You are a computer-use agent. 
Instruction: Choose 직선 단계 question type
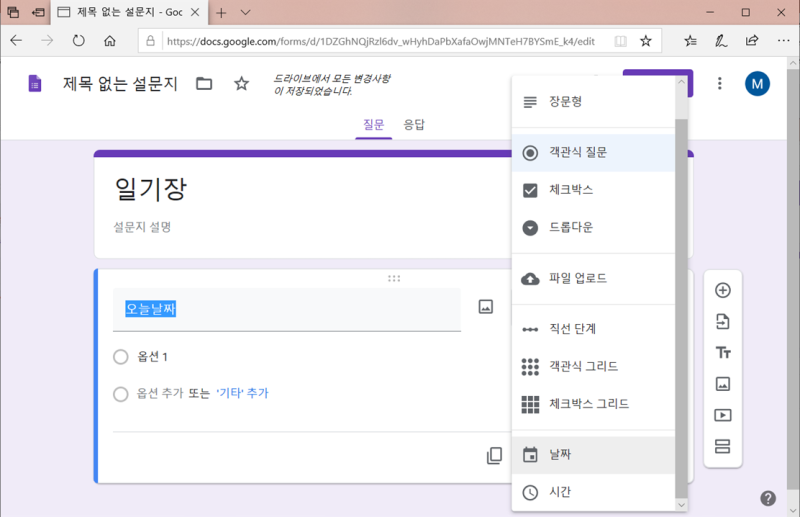[x=593, y=329]
